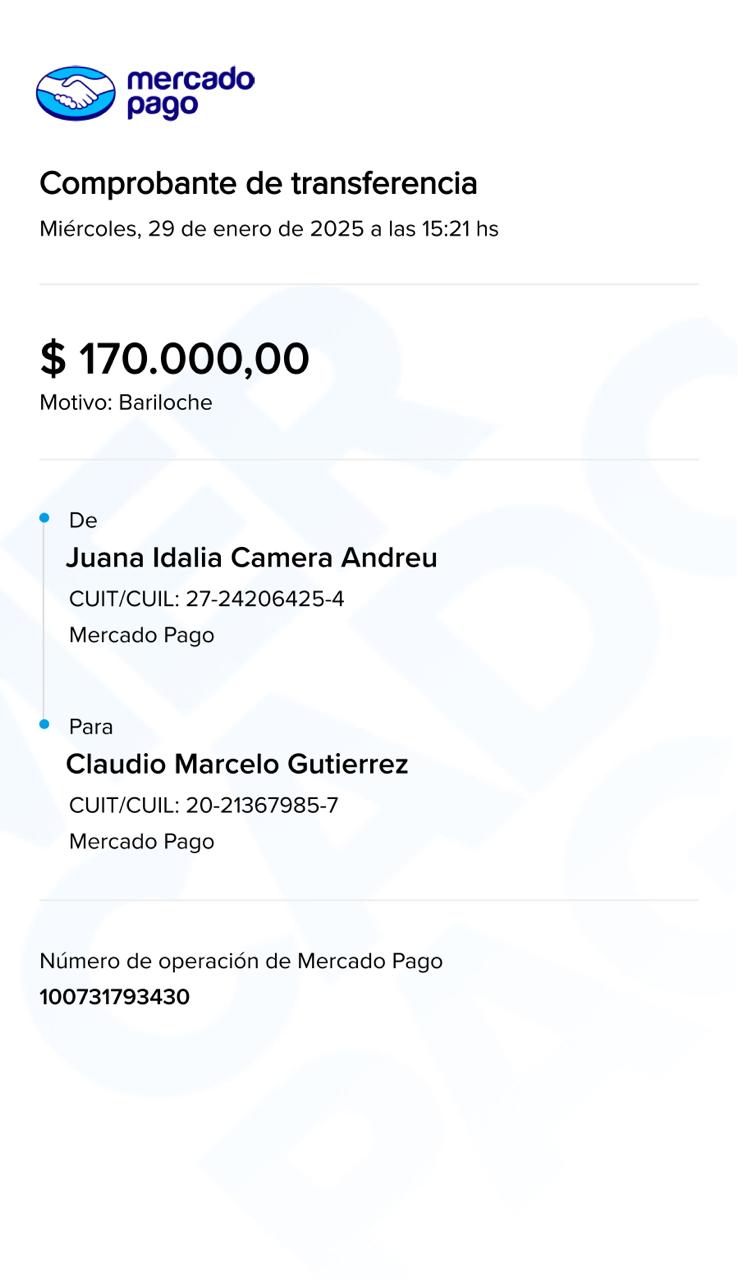The height and width of the screenshot is (1280, 738).
Task: Select the $ 170.000,00 amount
Action: (175, 358)
